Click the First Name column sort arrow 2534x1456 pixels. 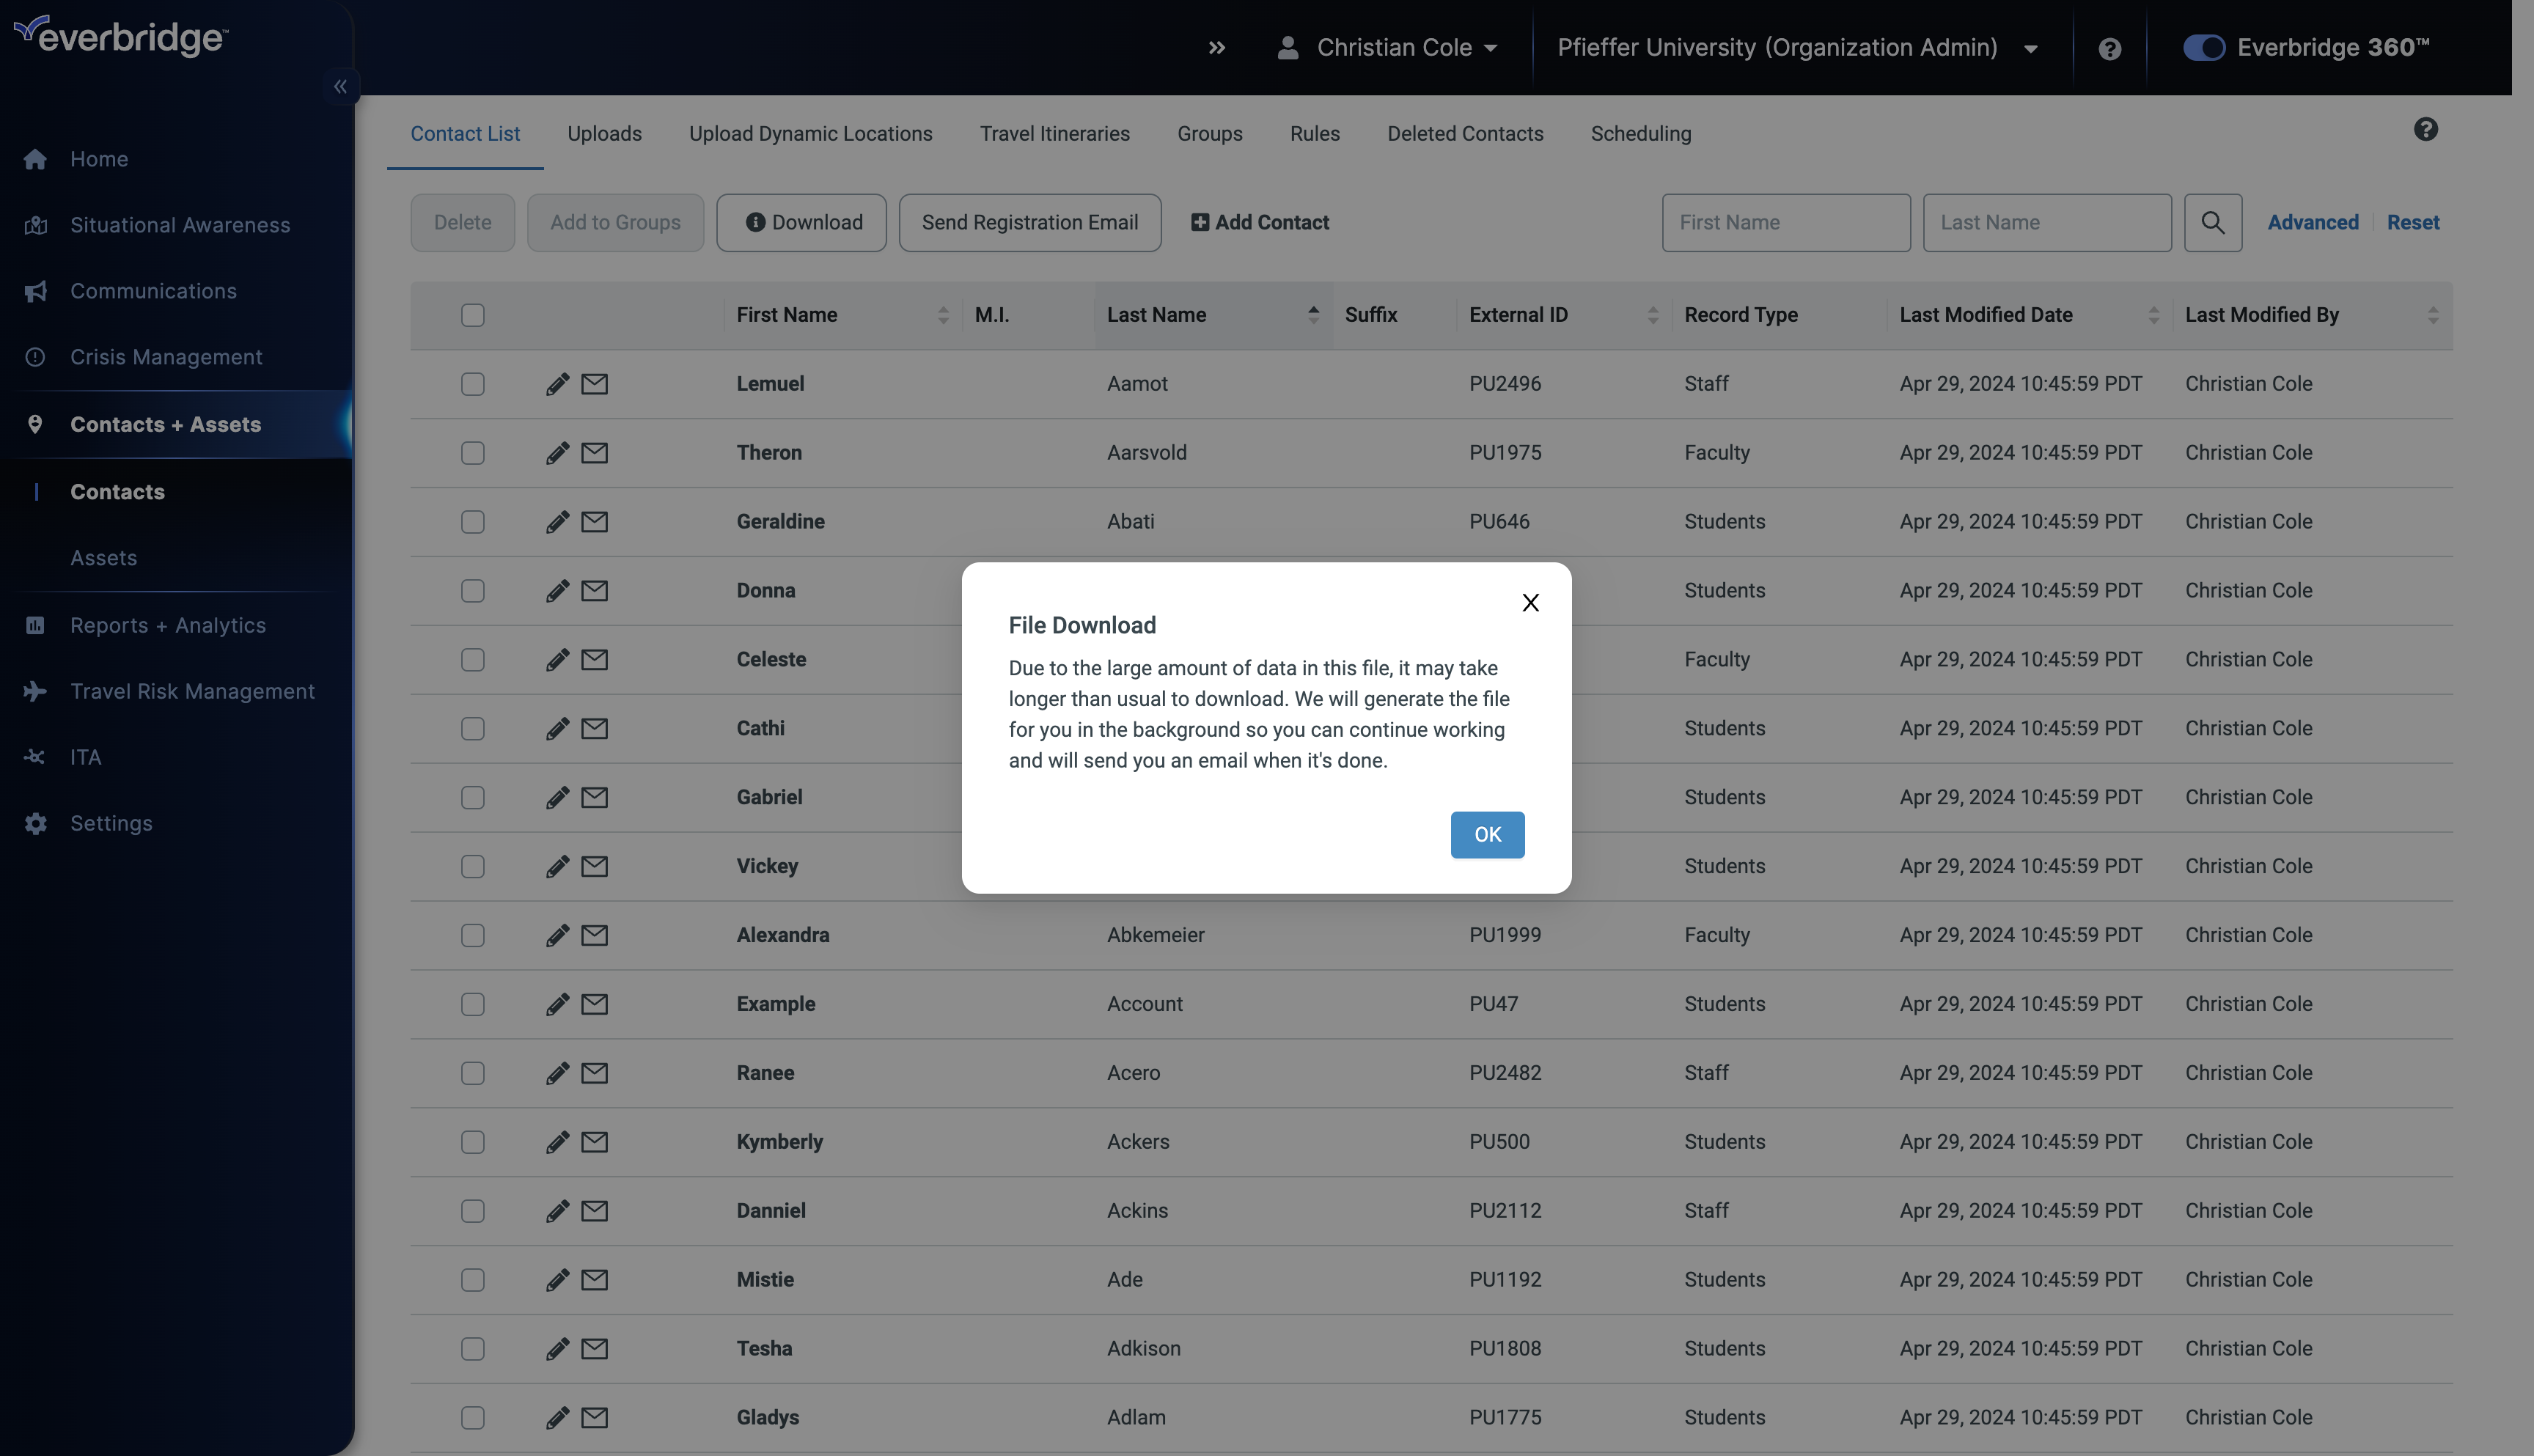tap(940, 315)
